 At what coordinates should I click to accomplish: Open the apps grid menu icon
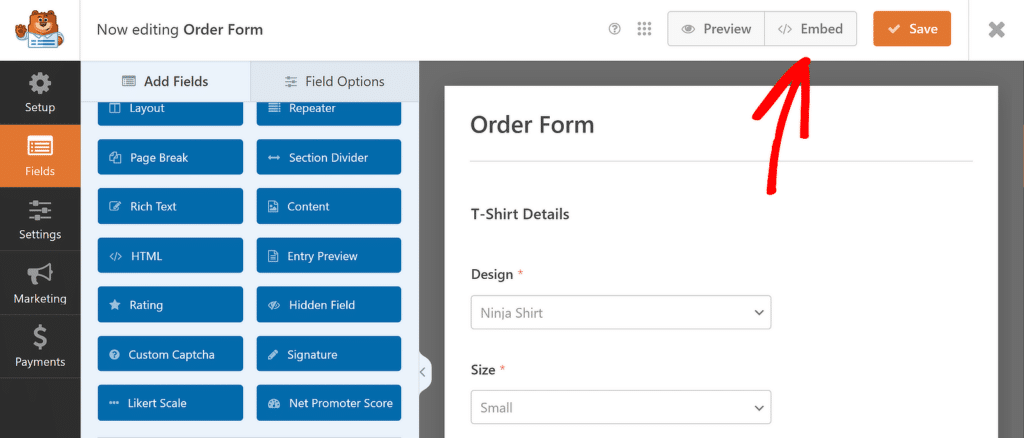(x=645, y=29)
